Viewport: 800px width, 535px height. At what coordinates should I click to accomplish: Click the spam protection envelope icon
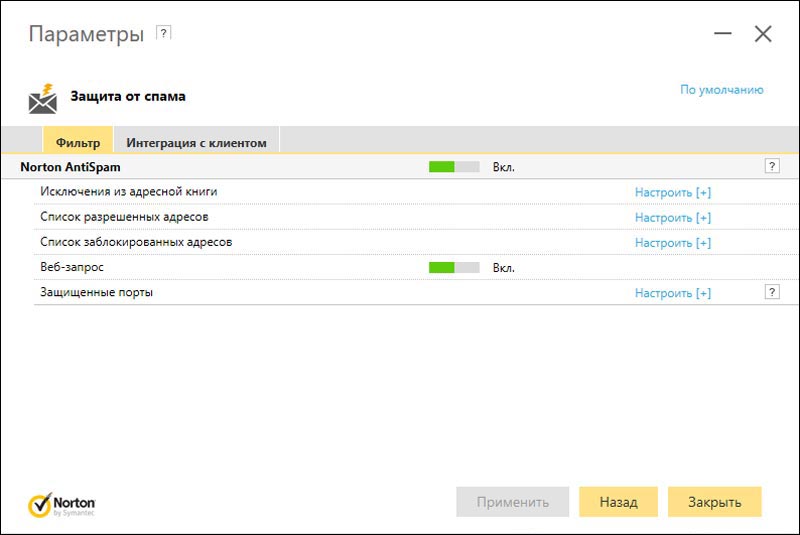43,98
